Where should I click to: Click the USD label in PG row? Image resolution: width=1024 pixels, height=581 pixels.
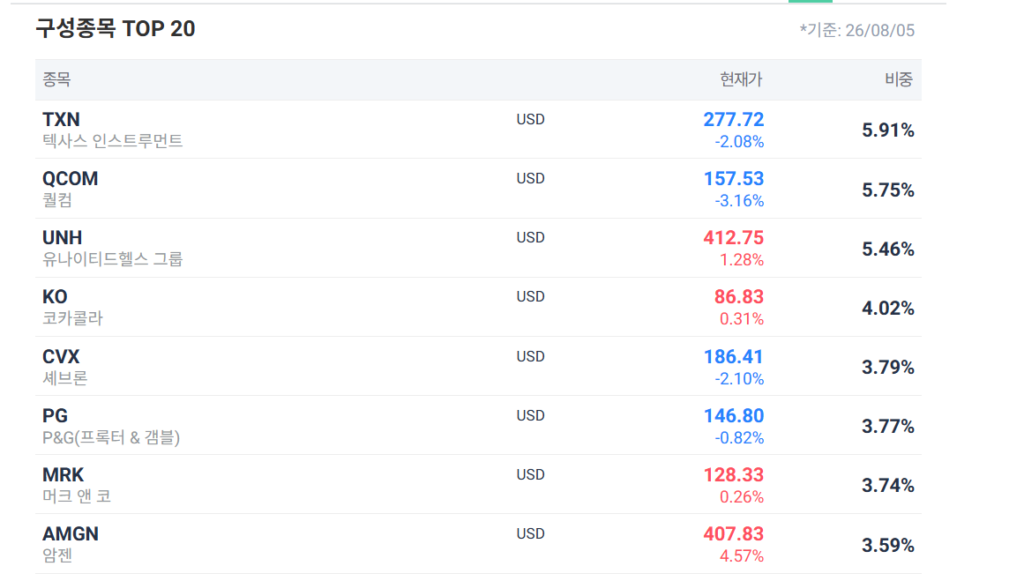530,416
